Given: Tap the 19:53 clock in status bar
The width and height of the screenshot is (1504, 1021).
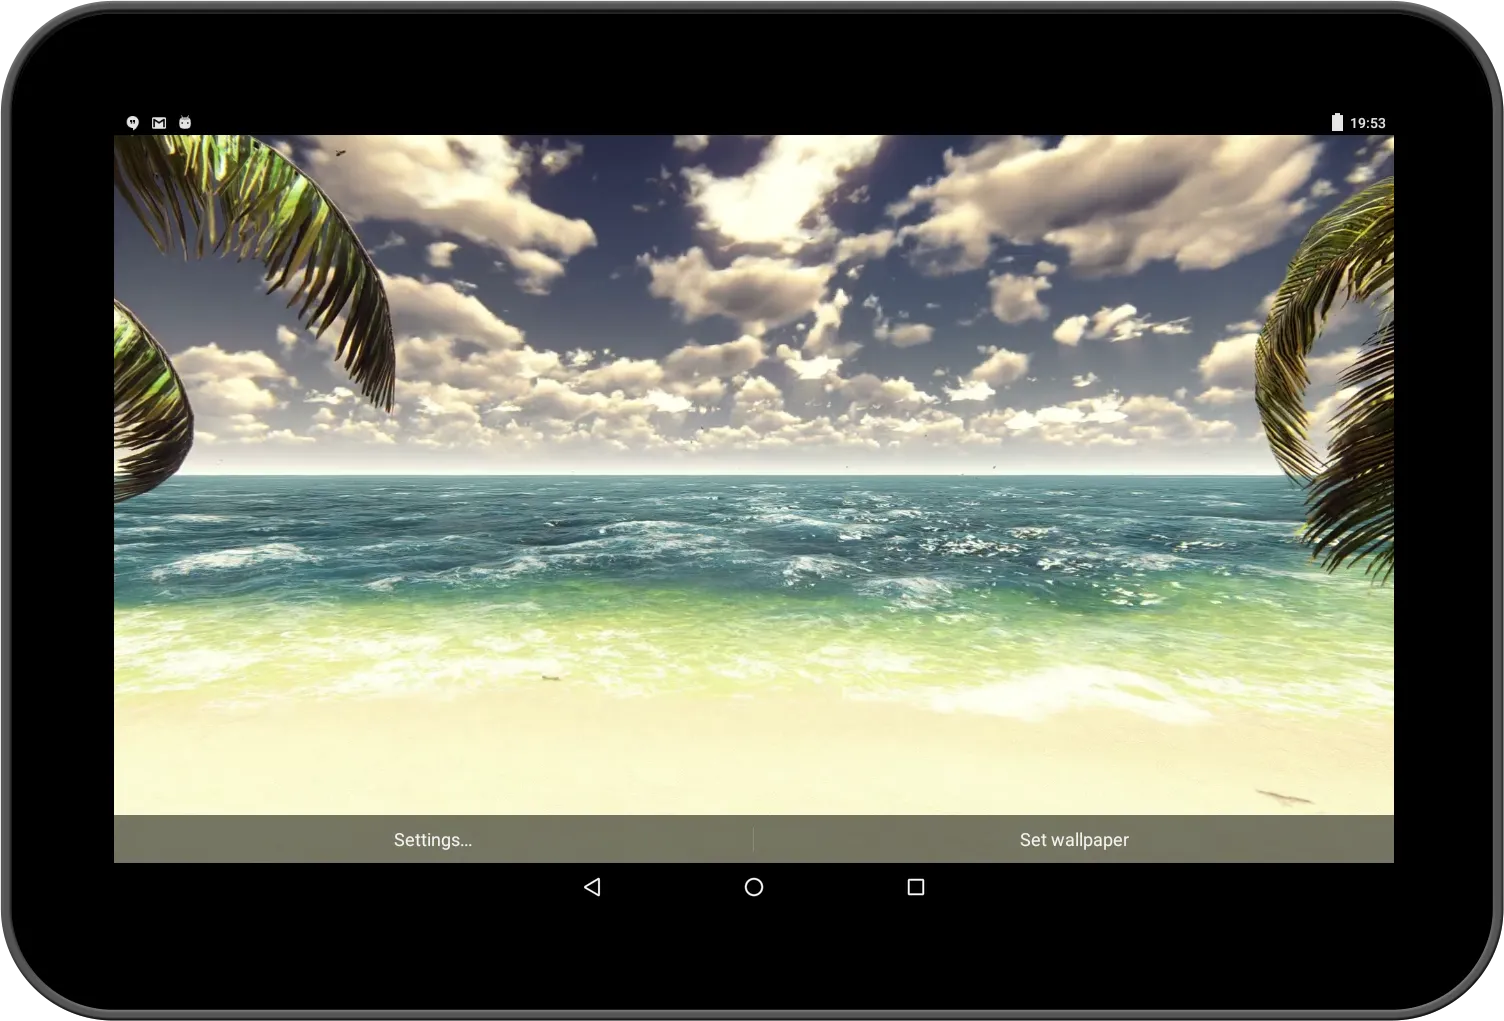Looking at the screenshot, I should click(x=1368, y=123).
